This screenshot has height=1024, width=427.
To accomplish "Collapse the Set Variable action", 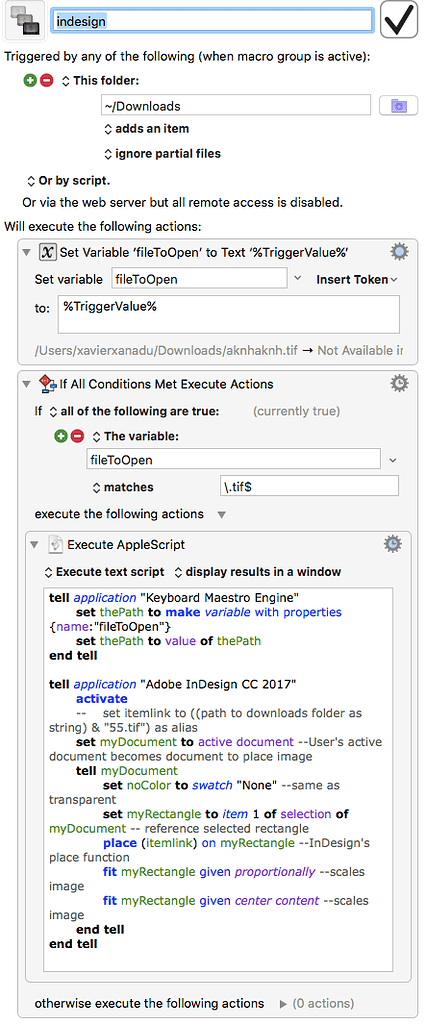I will point(27,253).
